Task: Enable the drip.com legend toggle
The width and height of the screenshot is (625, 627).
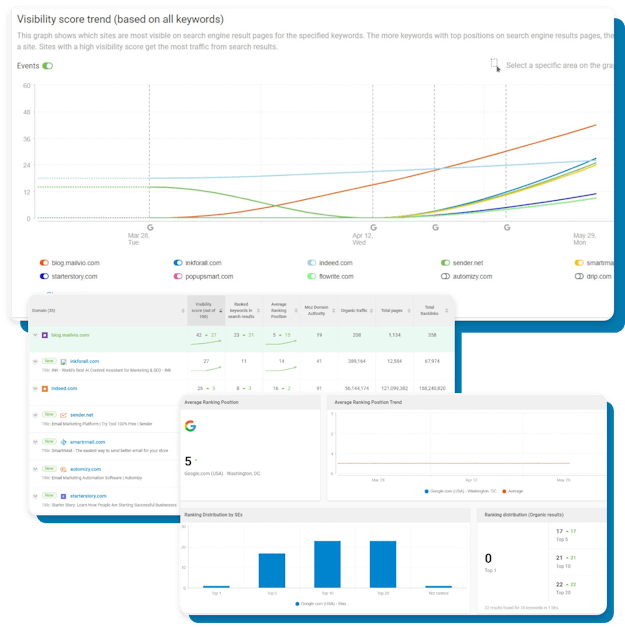Action: pos(579,275)
